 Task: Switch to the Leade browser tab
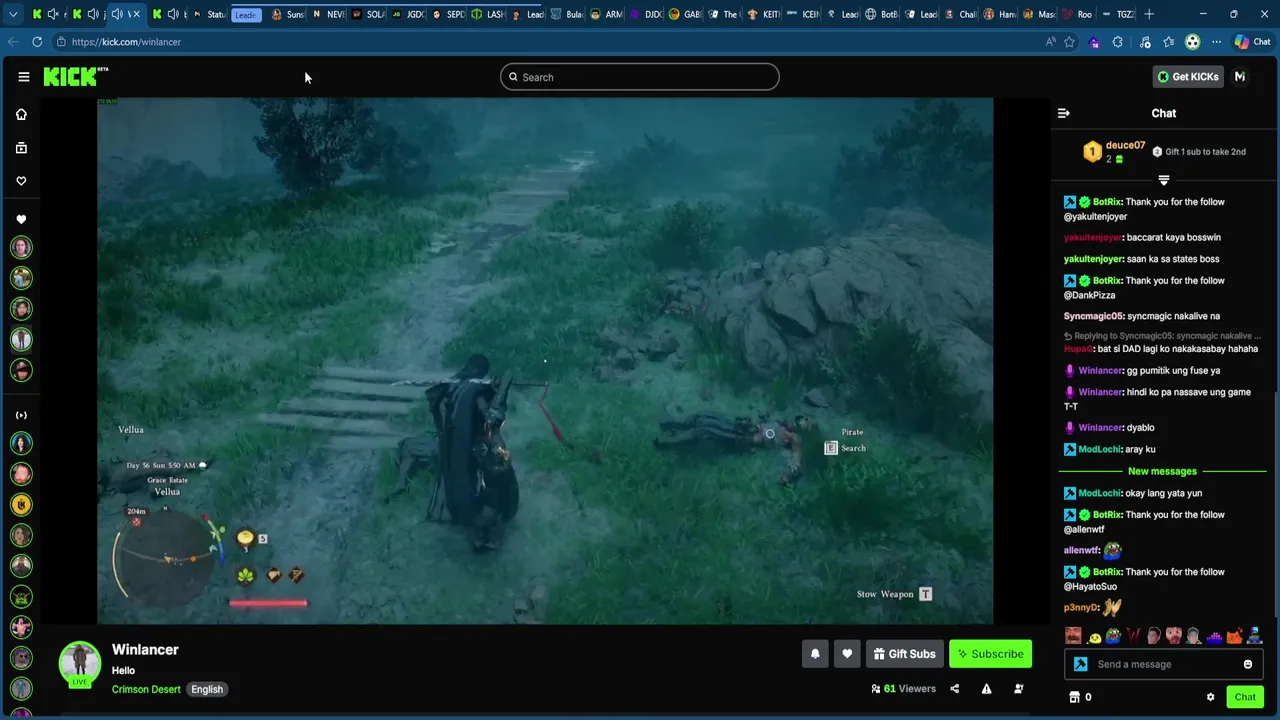(246, 14)
